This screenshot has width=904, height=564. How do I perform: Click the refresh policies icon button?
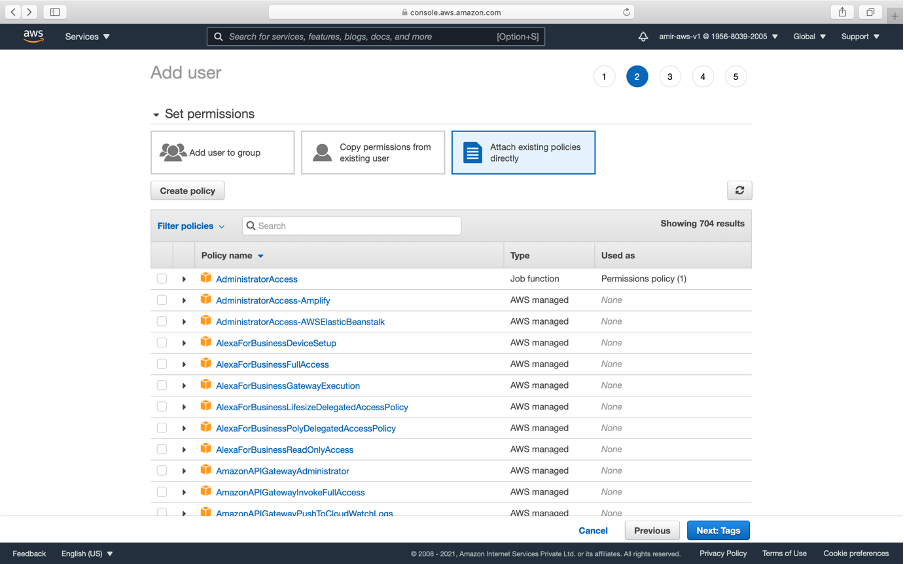[740, 190]
